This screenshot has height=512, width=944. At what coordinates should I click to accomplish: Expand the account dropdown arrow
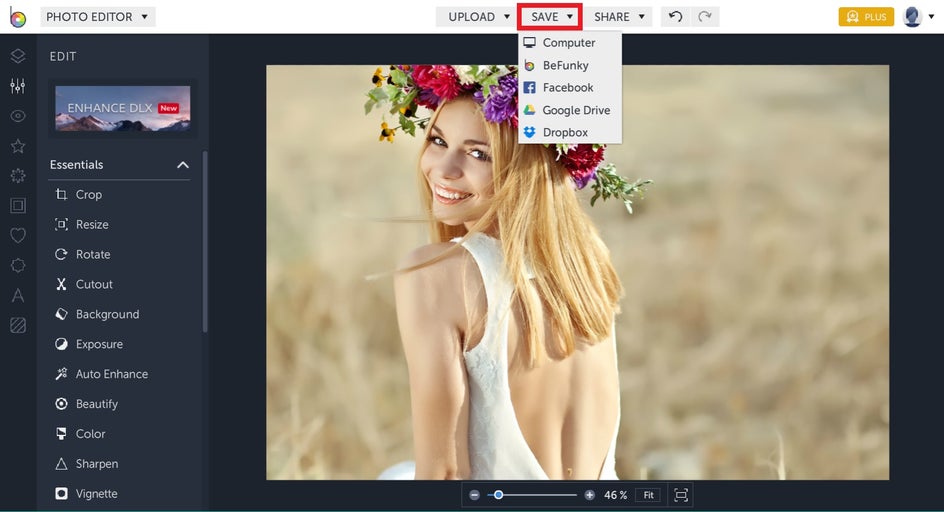click(931, 17)
